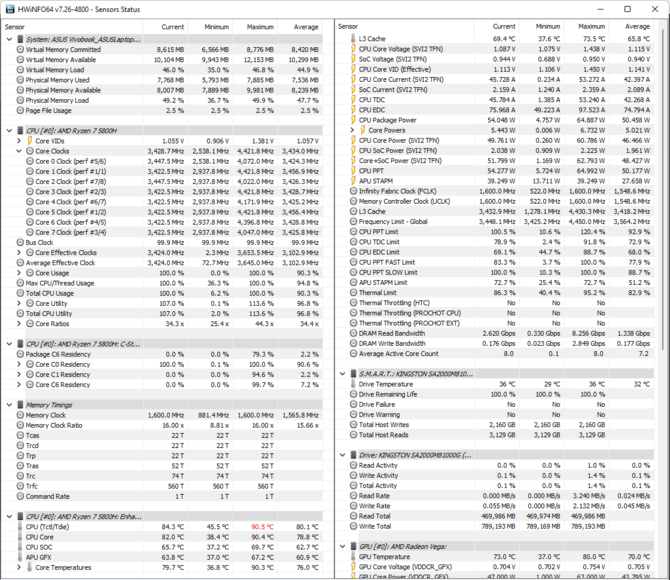
Task: Expand the Core Powers row
Action: (x=352, y=130)
